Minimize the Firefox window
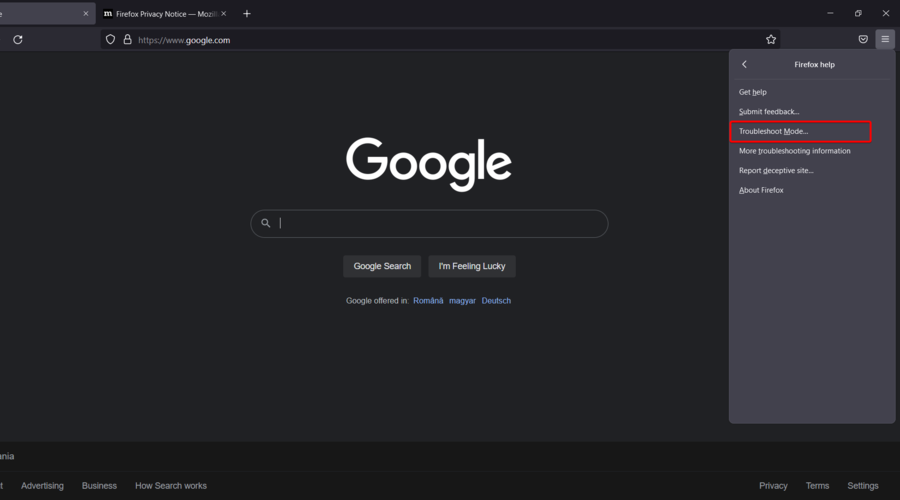 click(x=830, y=13)
